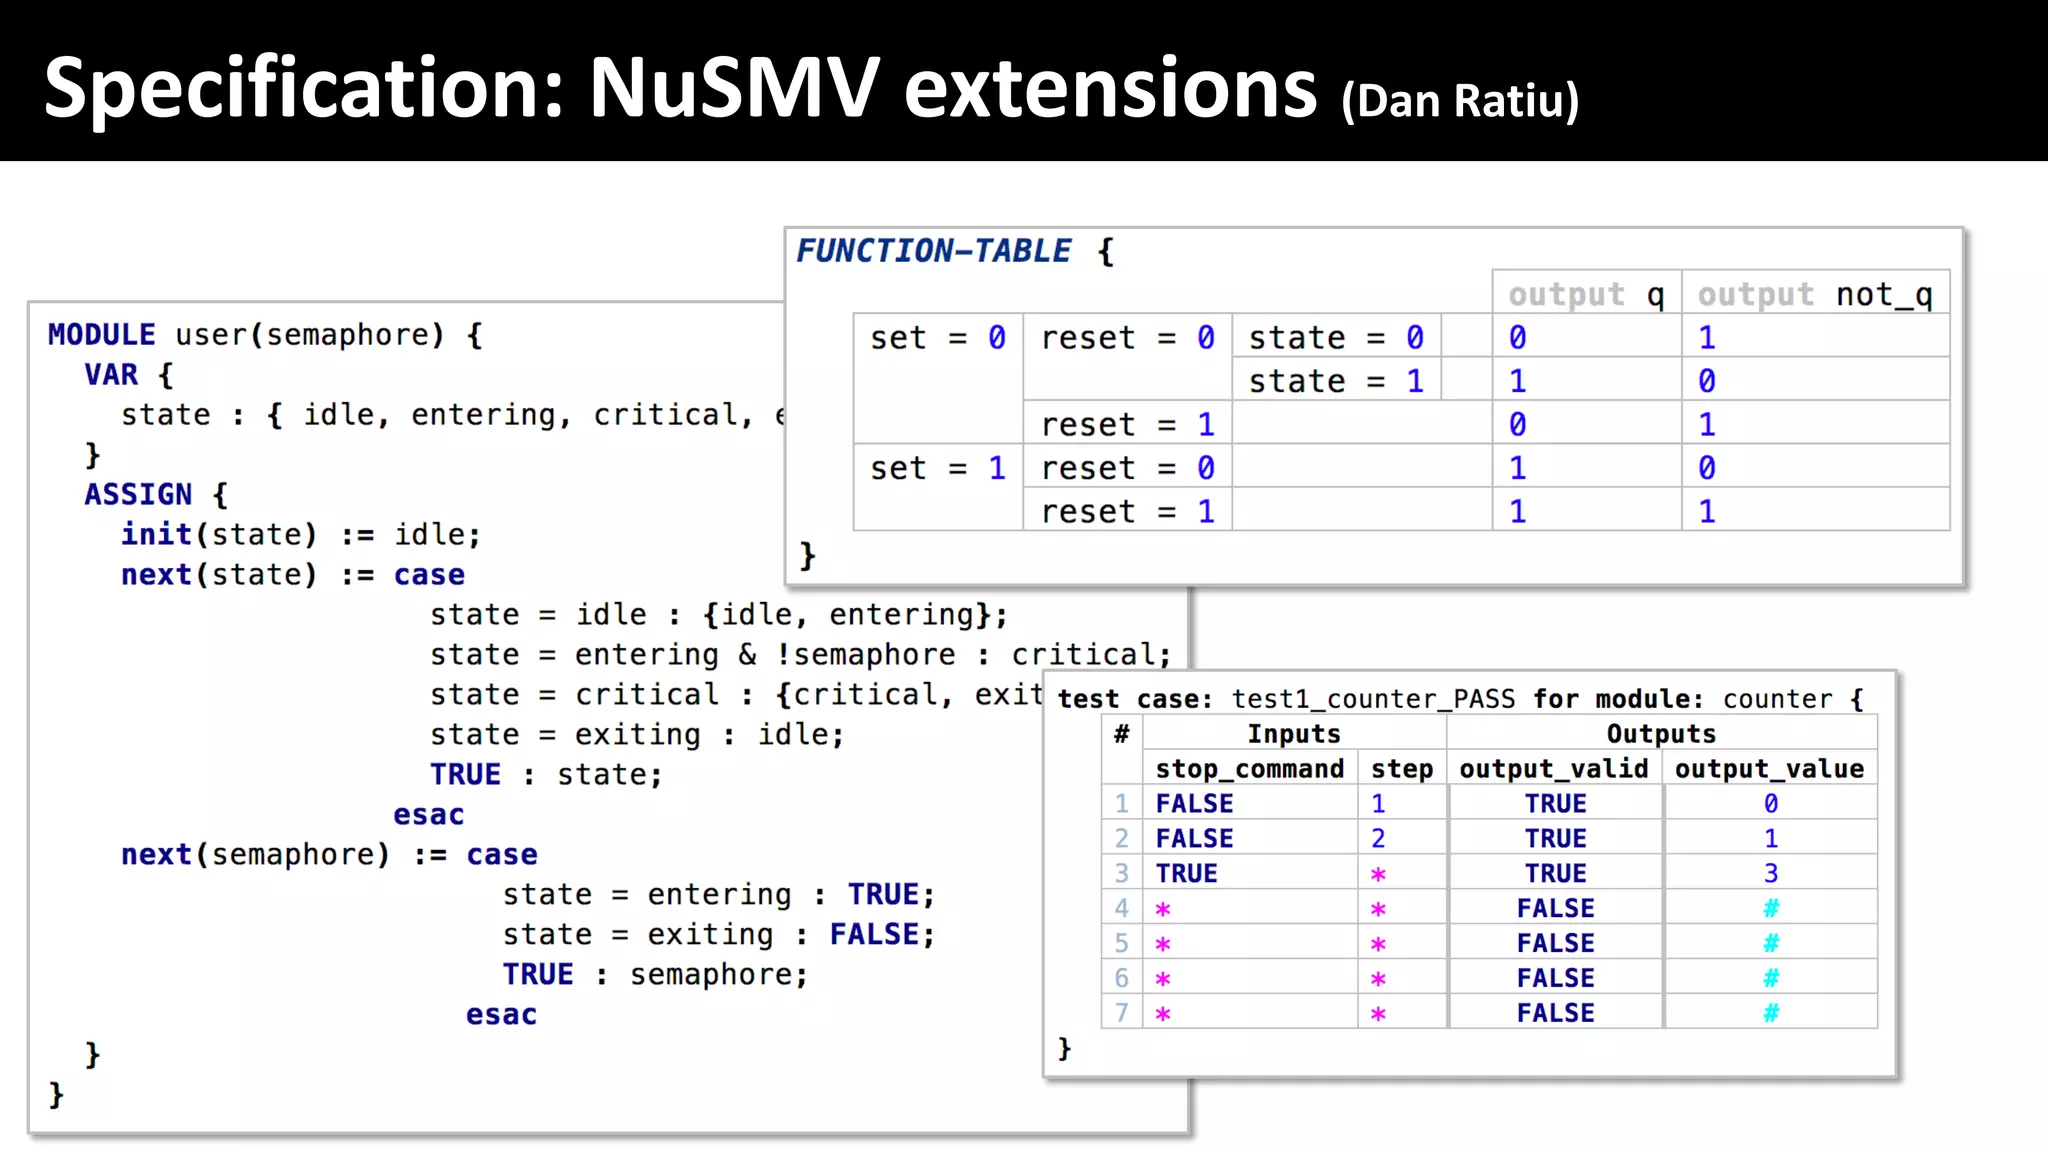Click the slide title 'Specification: NuSMV extensions'
Image resolution: width=2048 pixels, height=1152 pixels.
pos(681,88)
